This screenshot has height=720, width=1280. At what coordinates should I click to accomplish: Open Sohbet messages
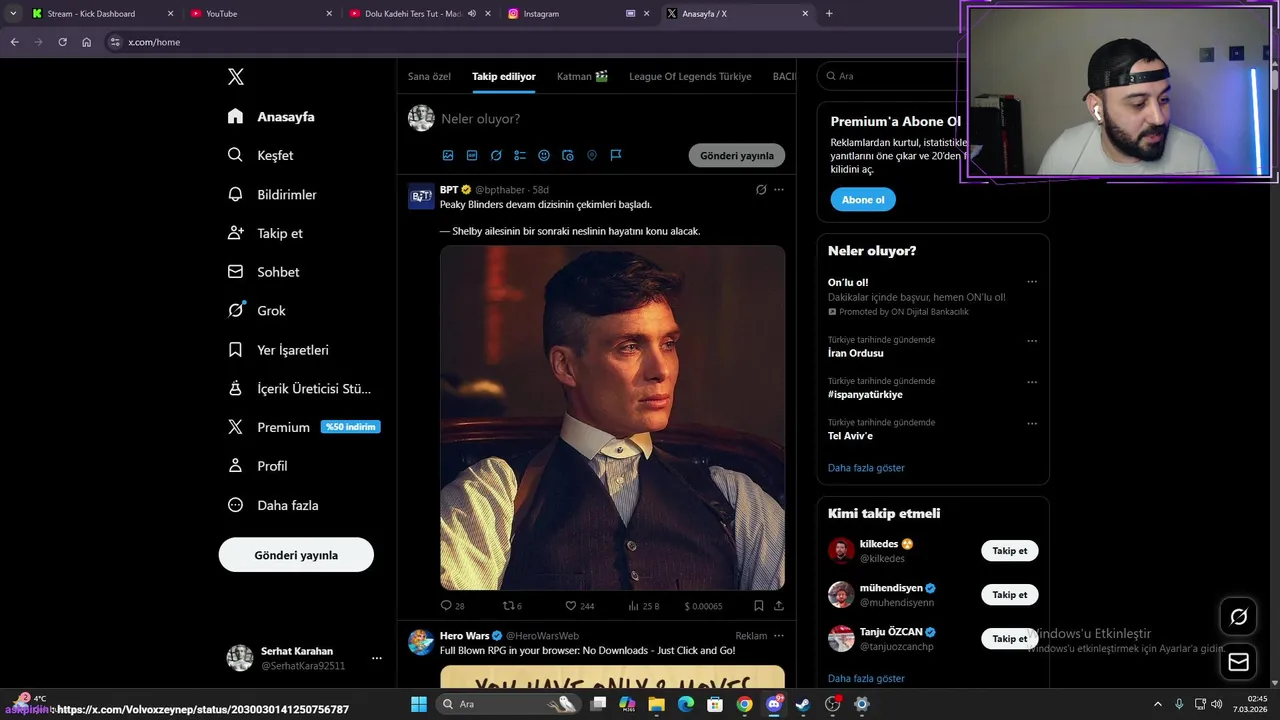point(263,272)
